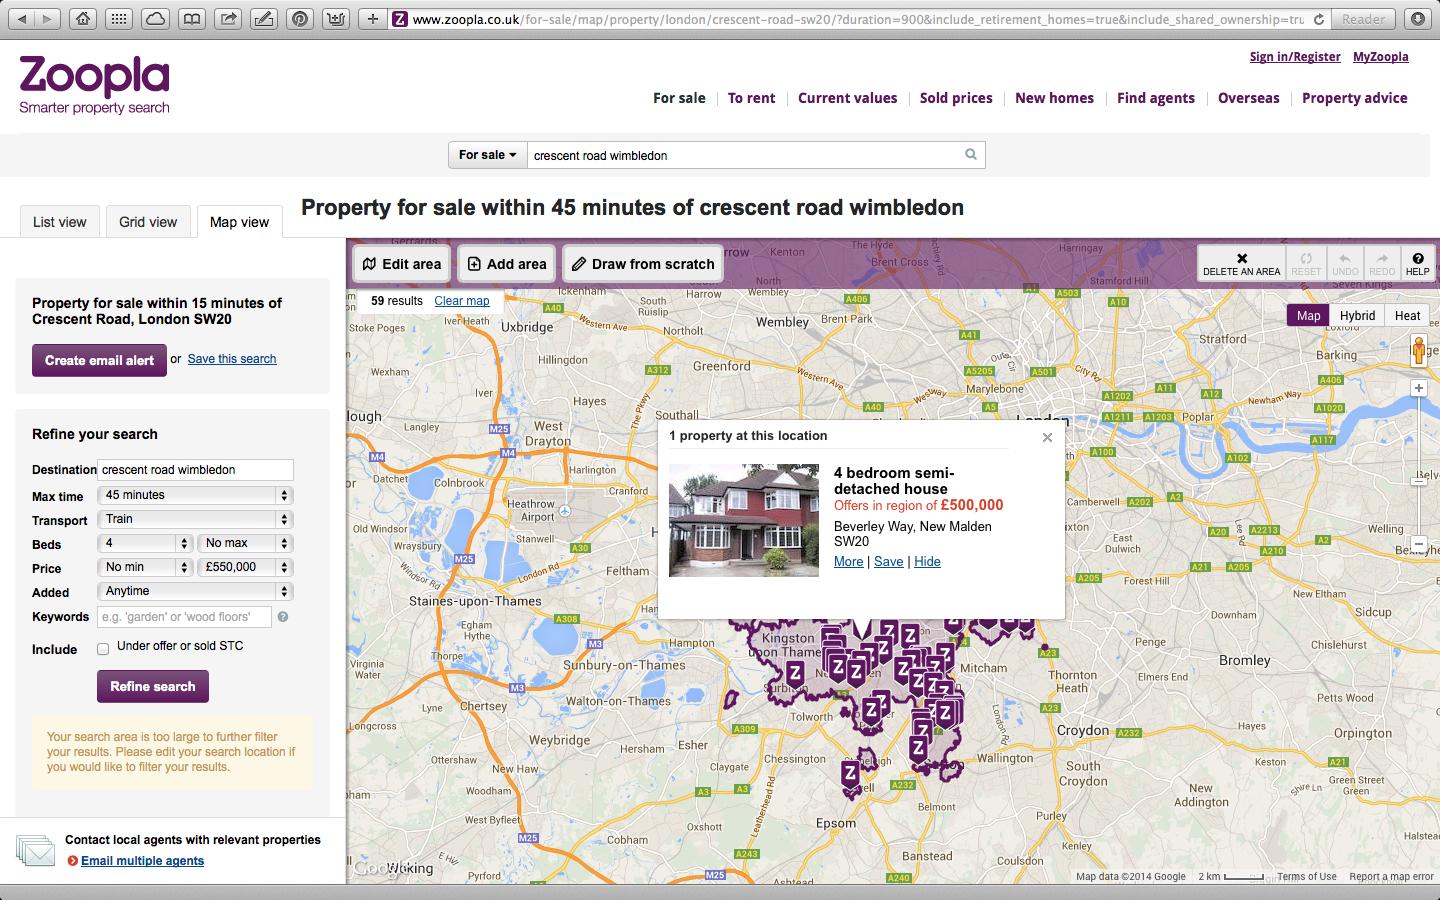
Task: Open the property photo thumbnail in the popup
Action: 744,520
